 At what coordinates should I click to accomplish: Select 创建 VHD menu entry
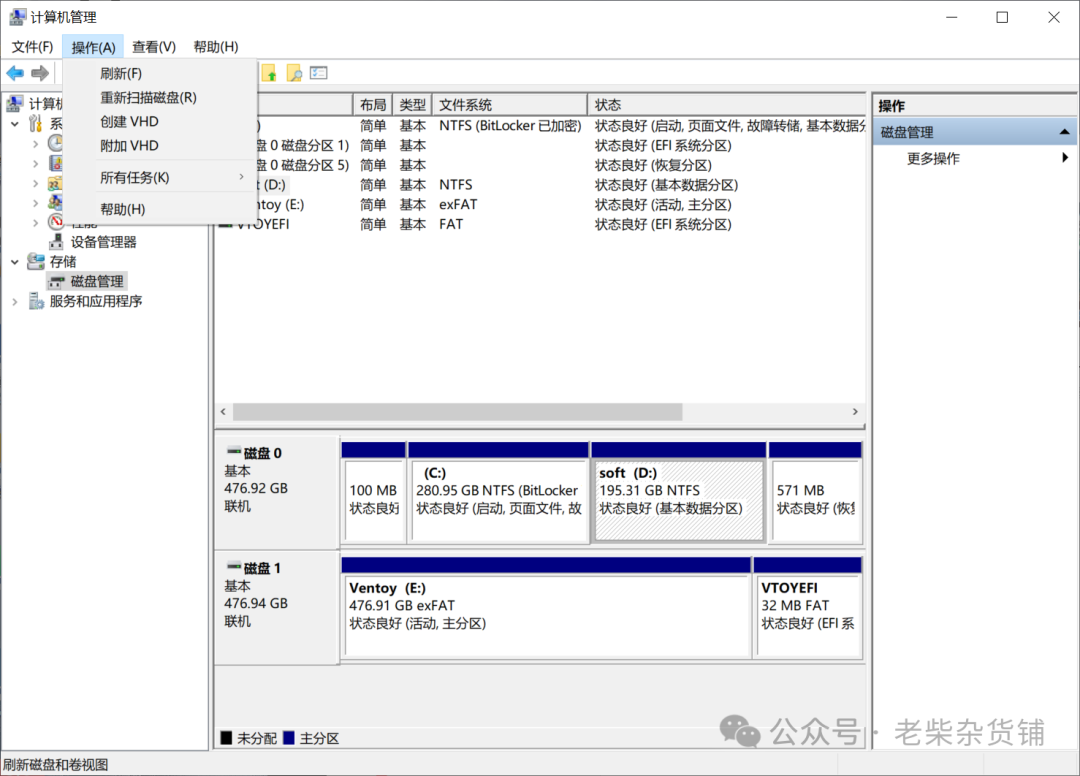160,121
